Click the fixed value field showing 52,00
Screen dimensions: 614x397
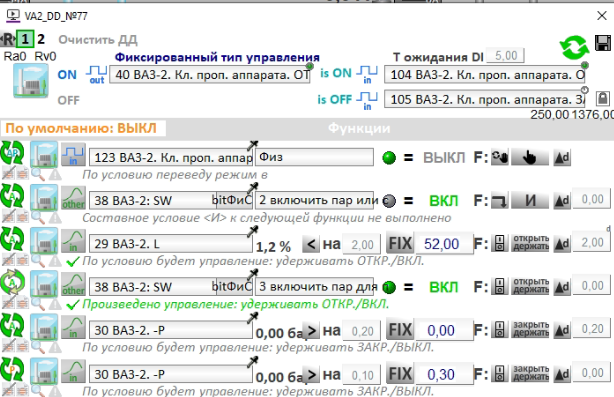point(443,244)
